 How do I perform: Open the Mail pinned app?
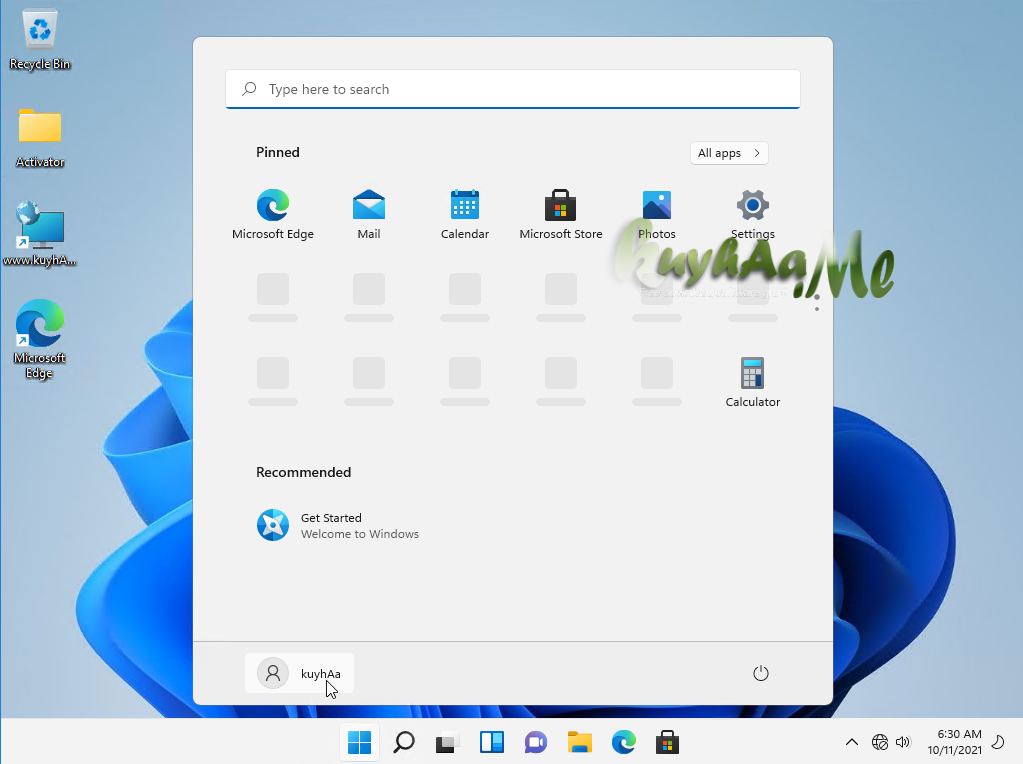(369, 215)
